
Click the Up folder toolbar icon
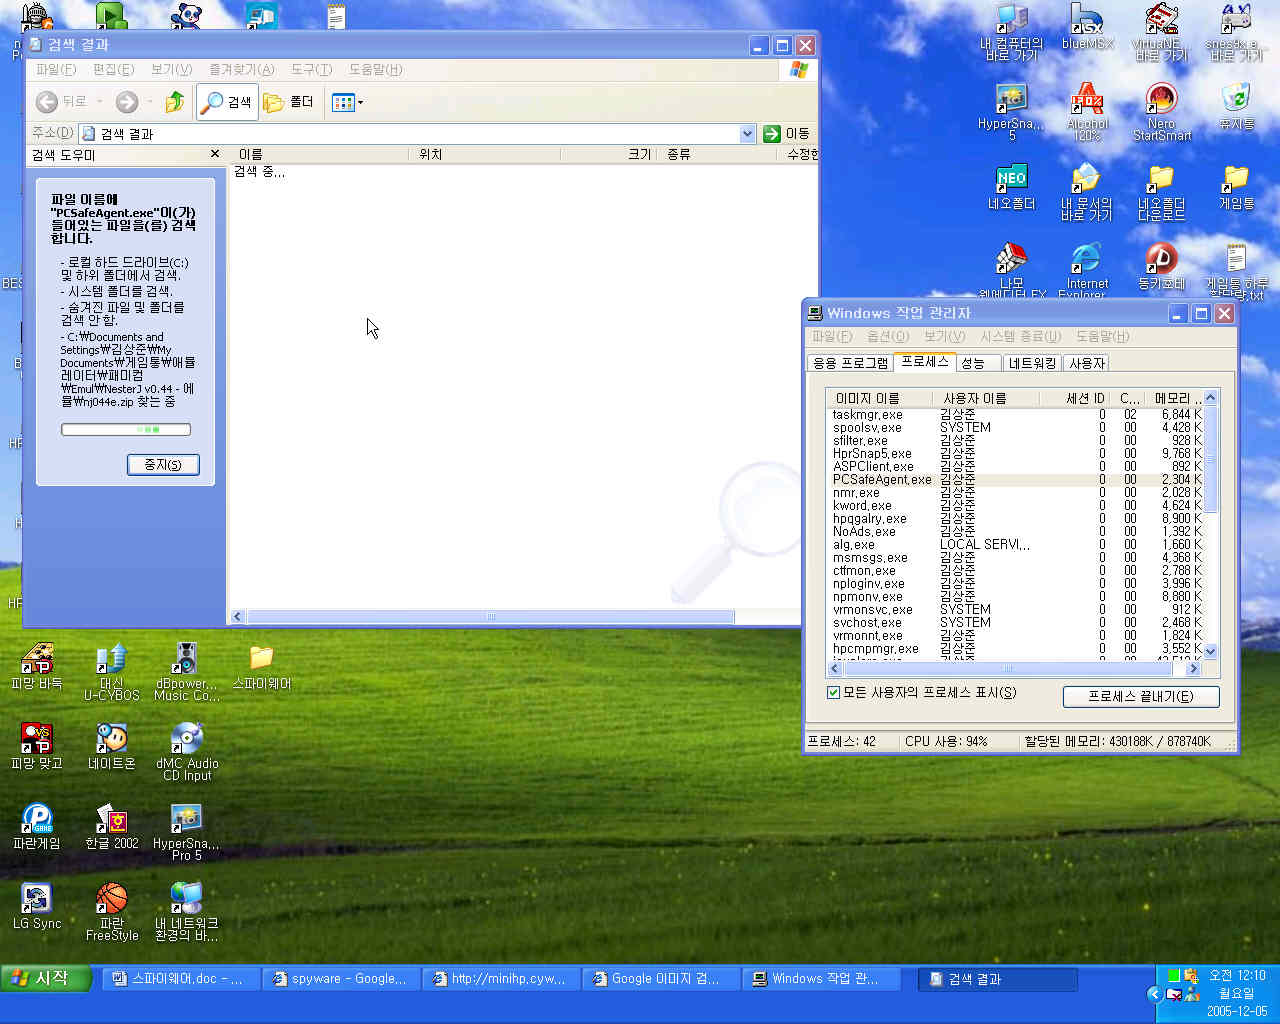pos(175,102)
